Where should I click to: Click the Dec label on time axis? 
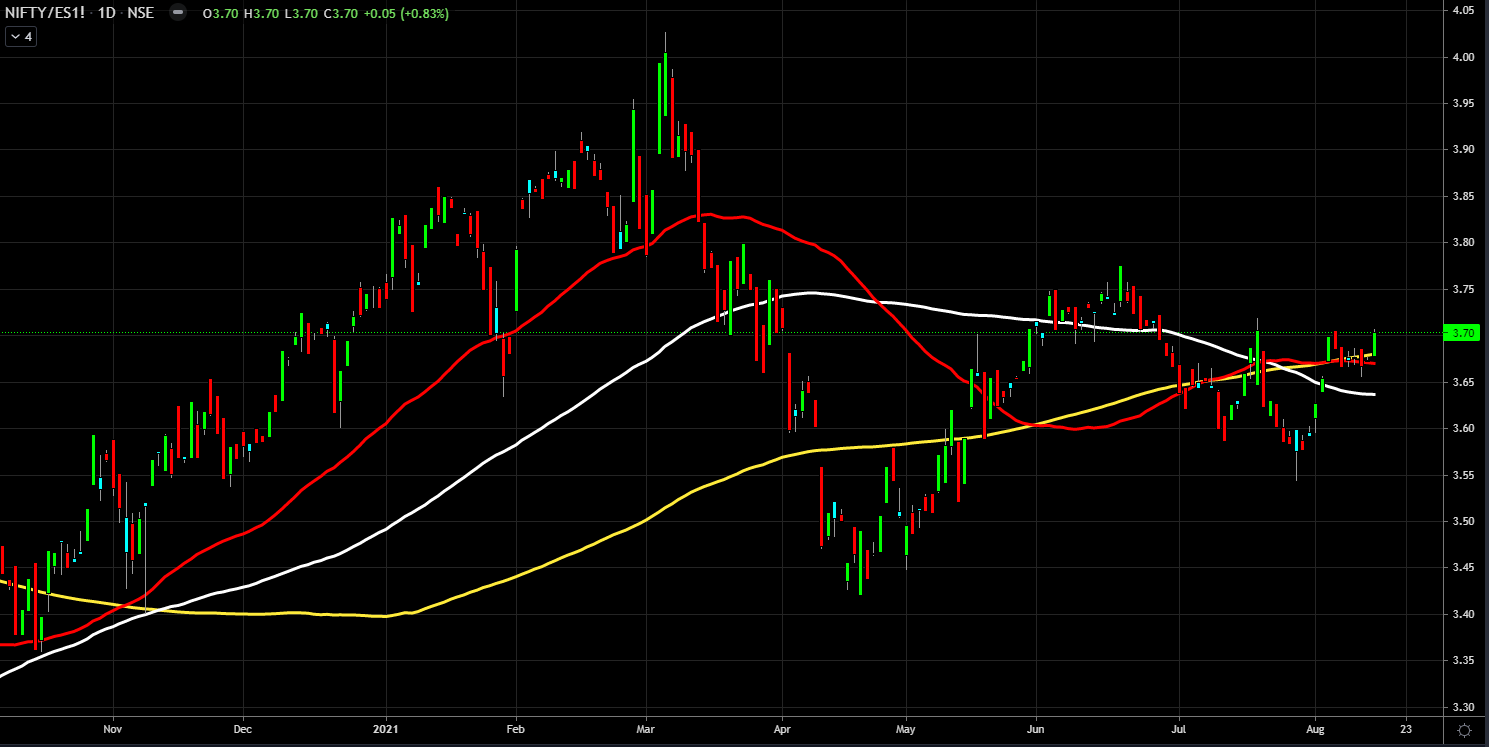pyautogui.click(x=243, y=730)
